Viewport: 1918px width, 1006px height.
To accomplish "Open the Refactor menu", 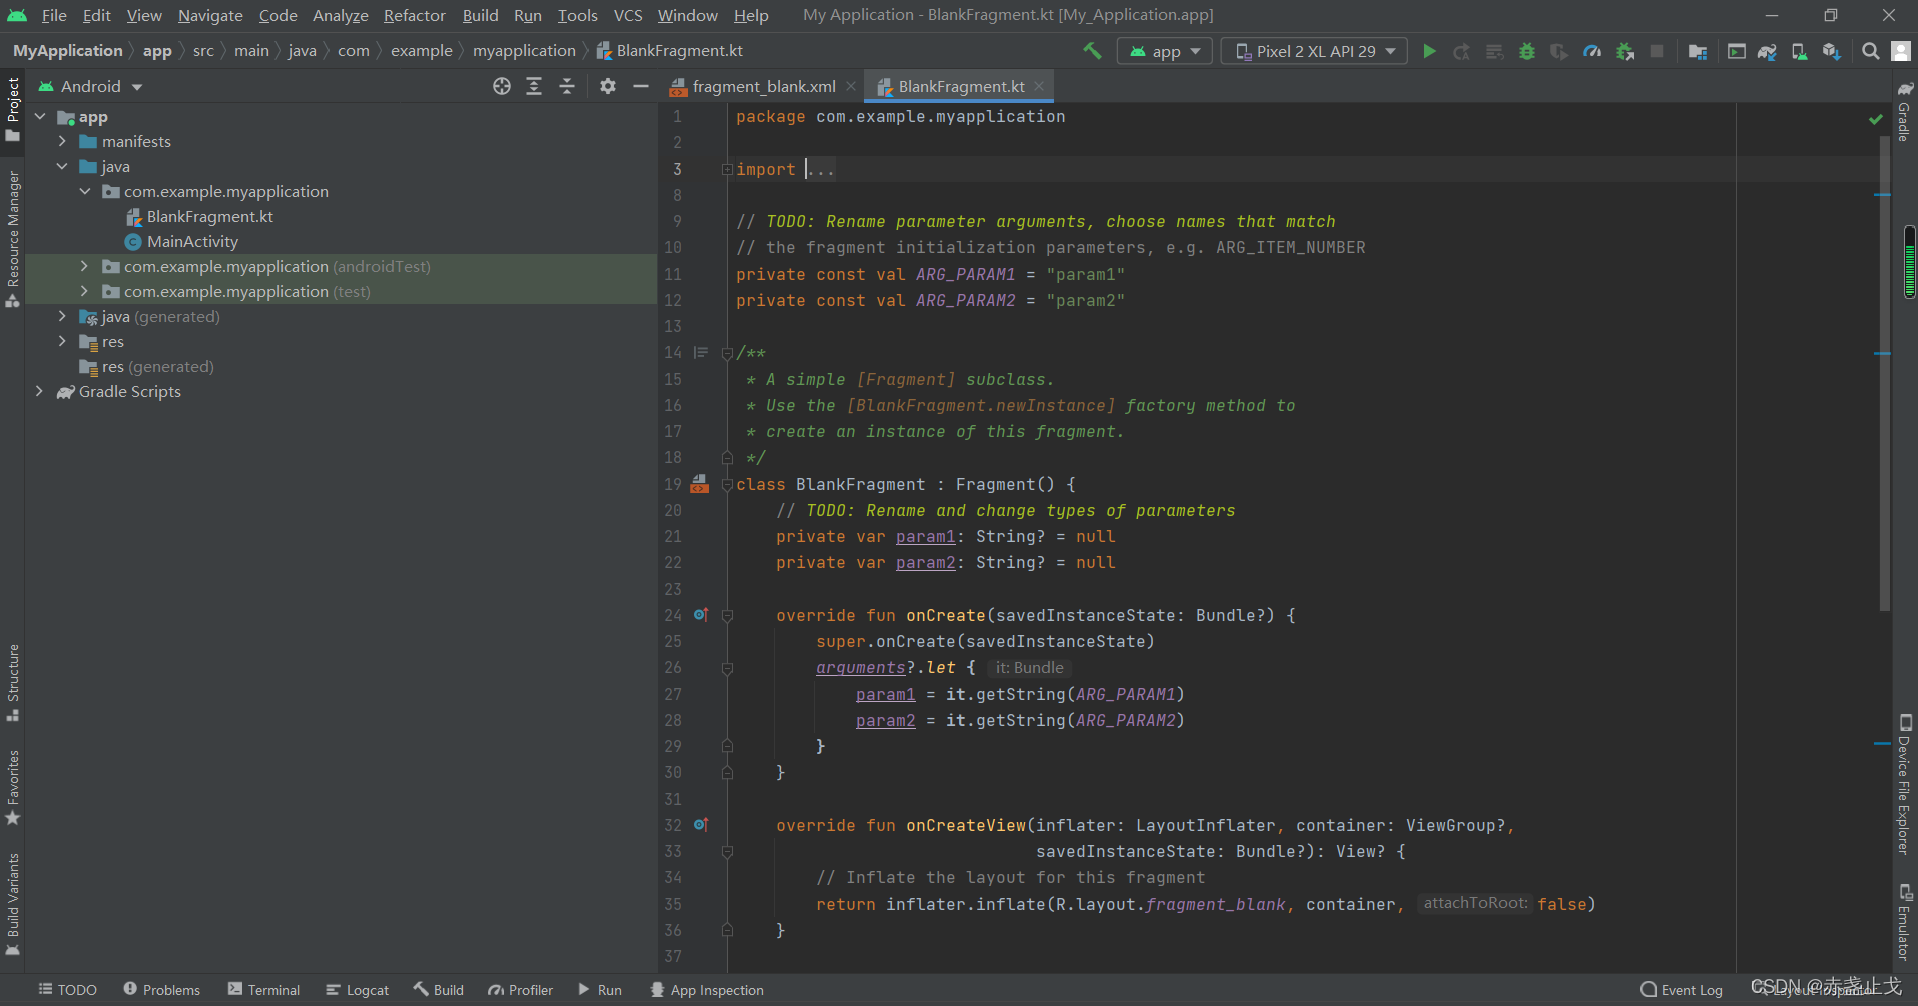I will tap(414, 15).
